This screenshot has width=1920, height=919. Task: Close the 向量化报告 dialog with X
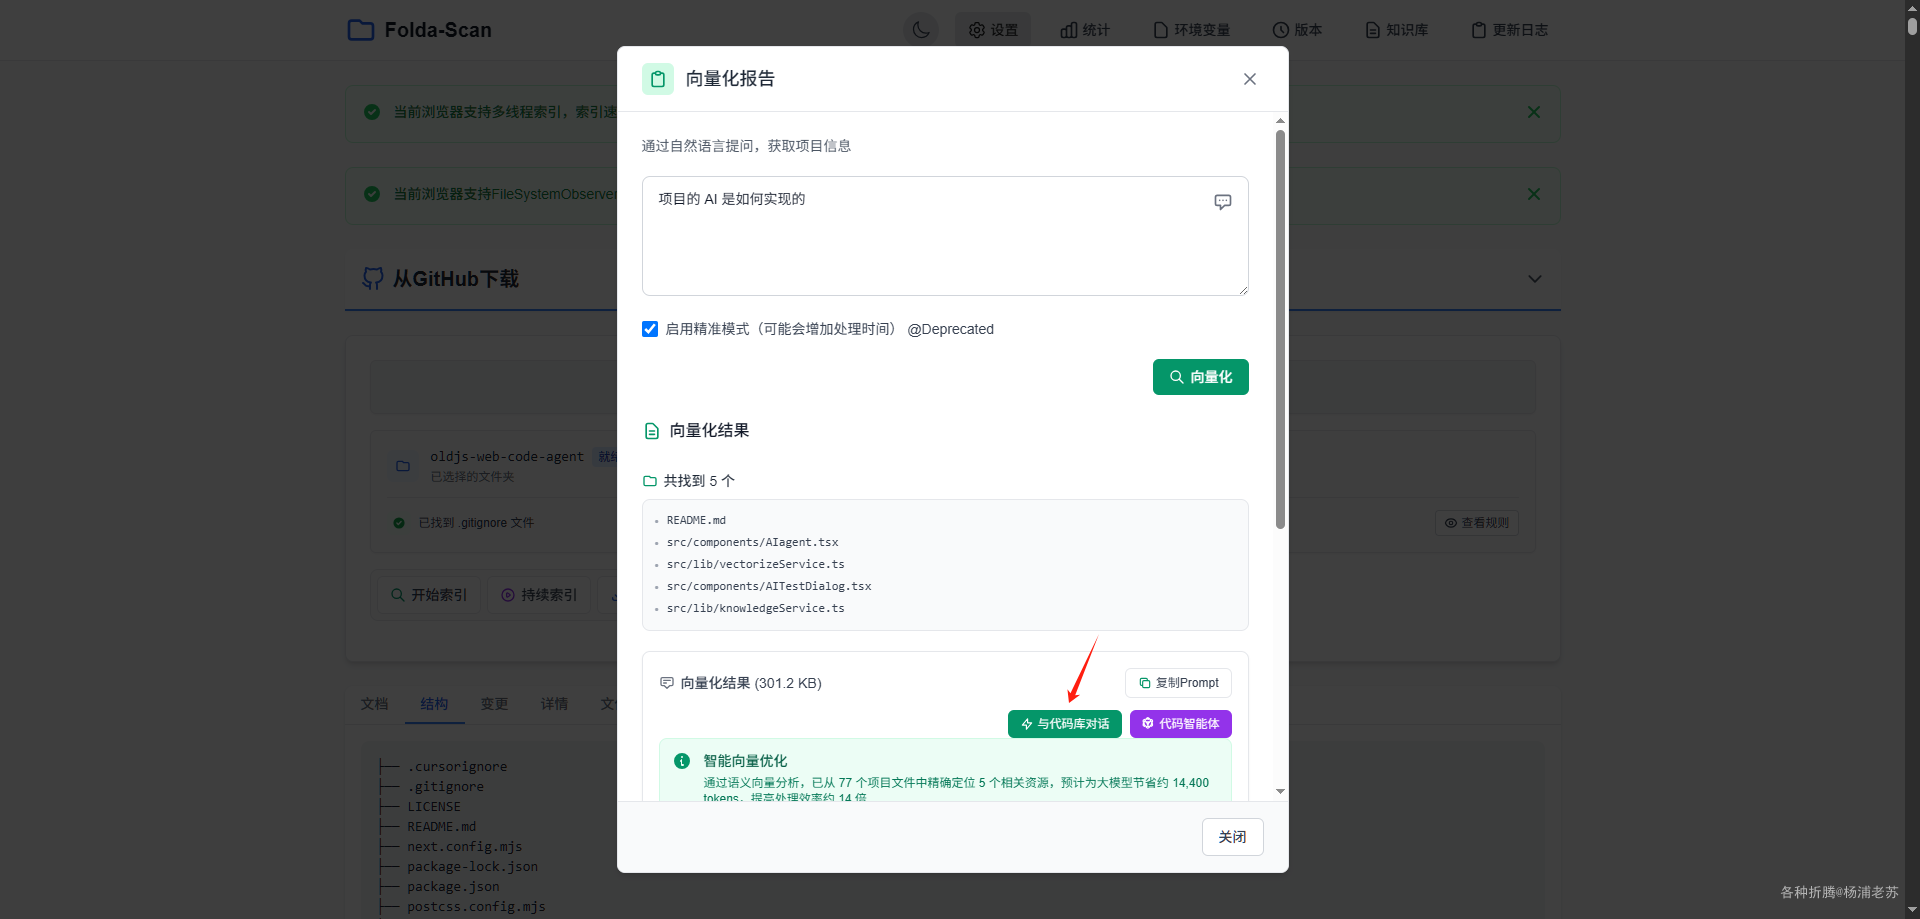tap(1249, 79)
